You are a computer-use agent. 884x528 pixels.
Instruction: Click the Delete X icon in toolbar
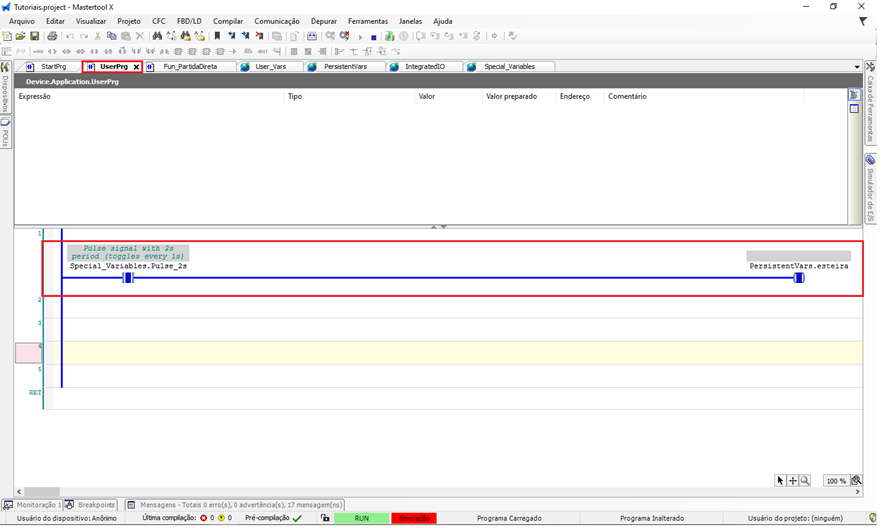tap(139, 36)
